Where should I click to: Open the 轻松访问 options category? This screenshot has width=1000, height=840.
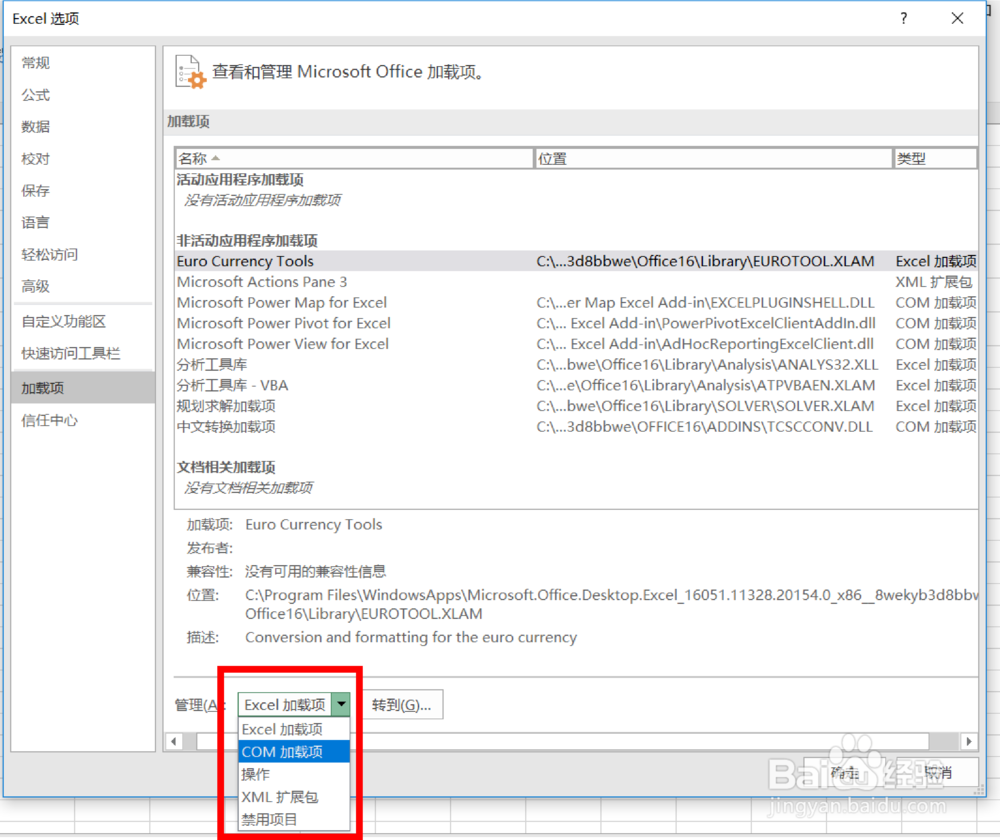[x=83, y=254]
